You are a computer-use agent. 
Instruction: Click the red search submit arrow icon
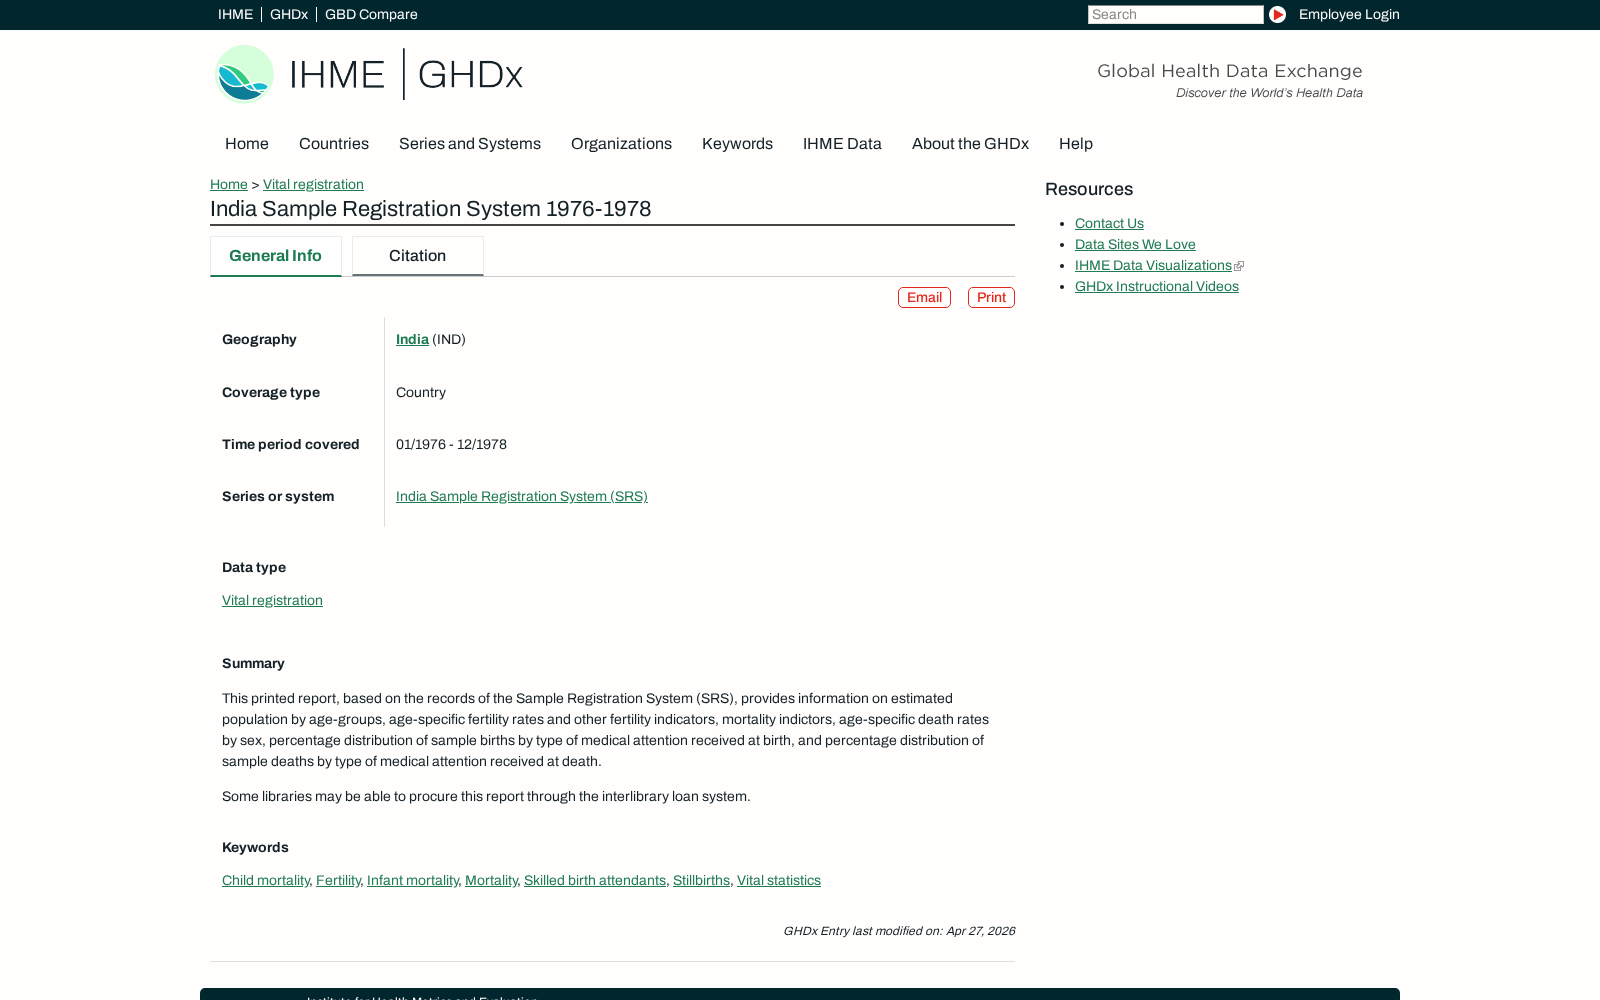tap(1277, 15)
